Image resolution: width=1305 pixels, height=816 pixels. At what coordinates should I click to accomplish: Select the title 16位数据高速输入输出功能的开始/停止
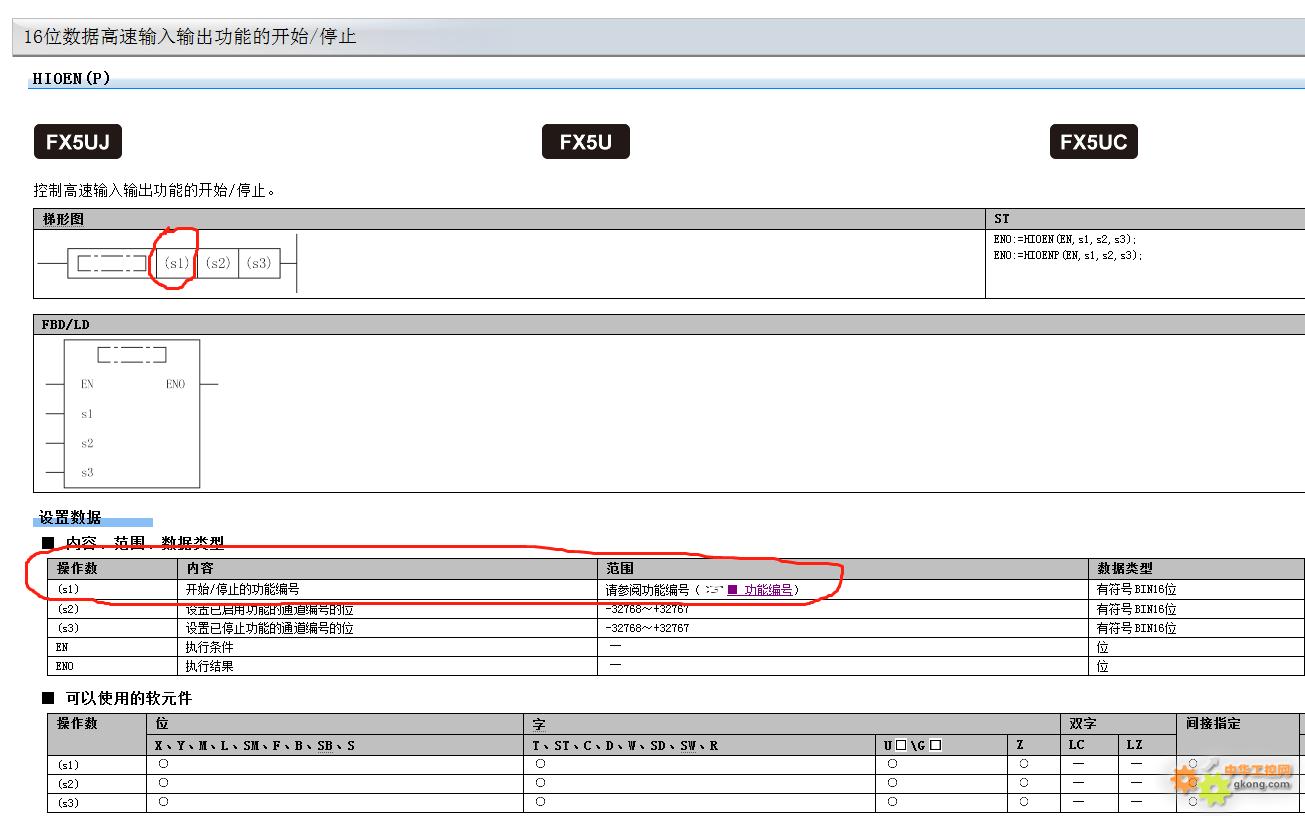[x=190, y=37]
